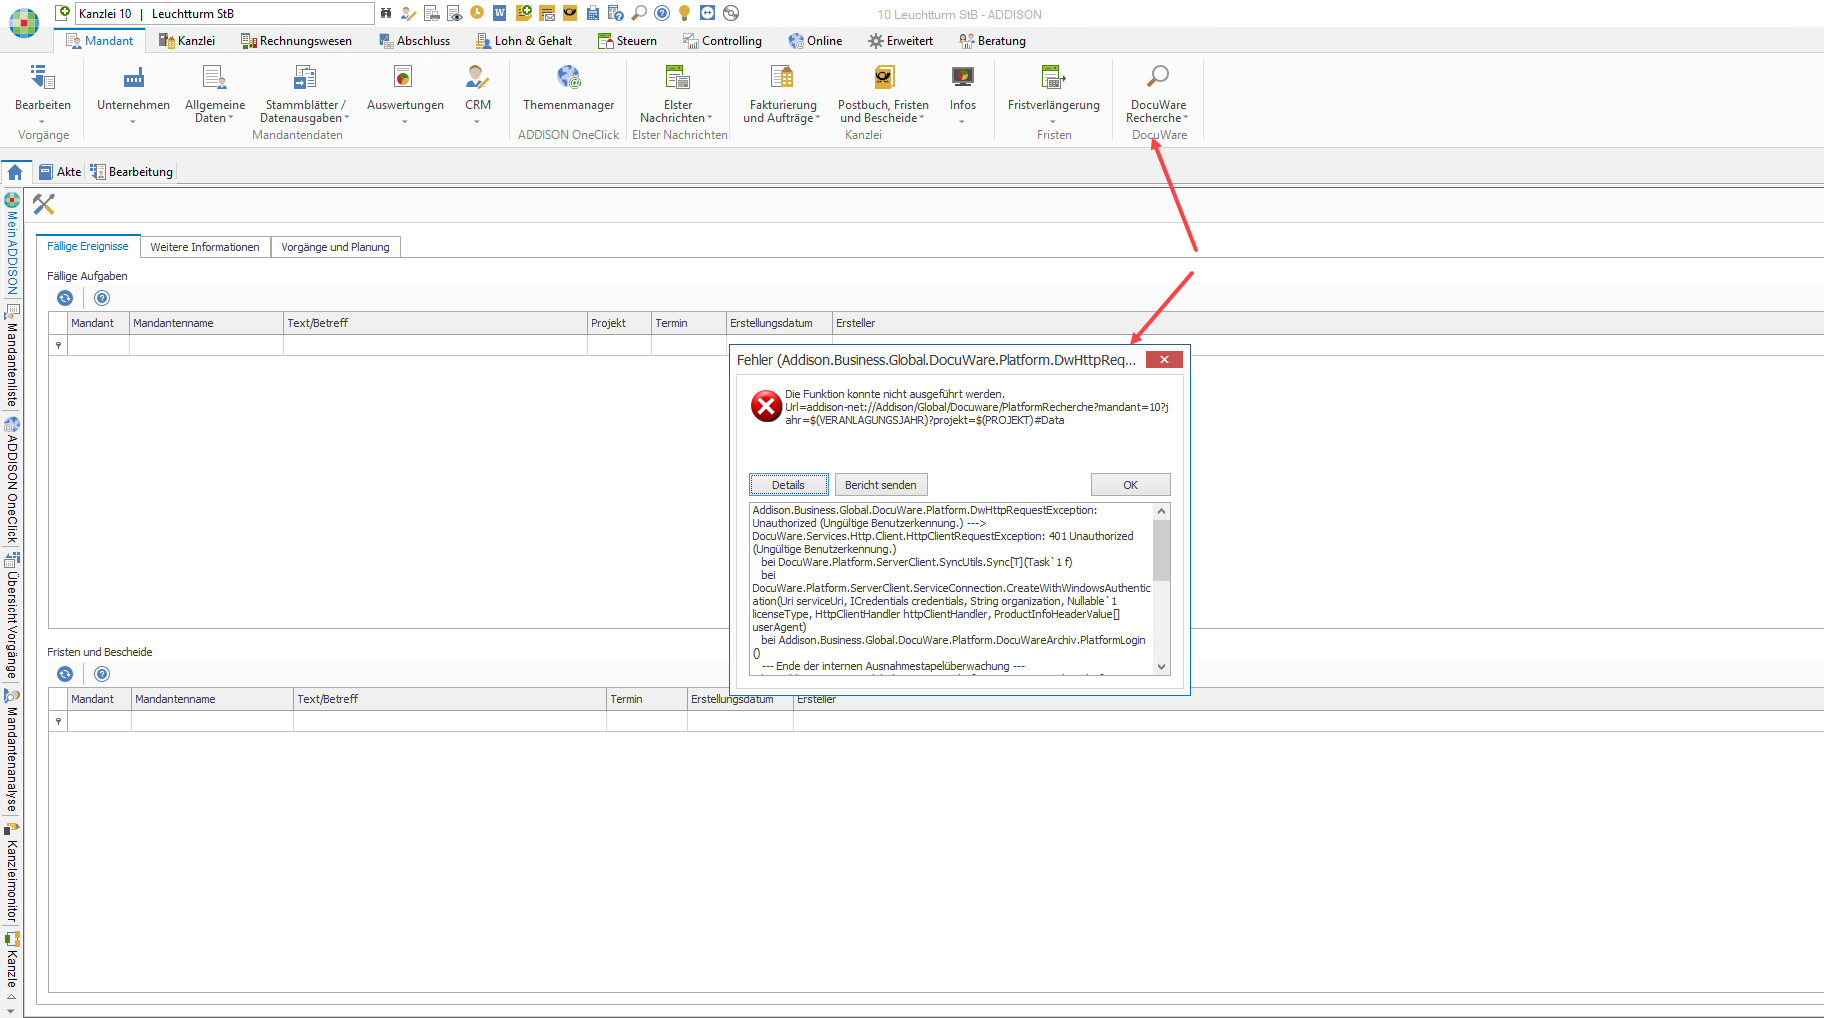Open help for Fristen und Bescheide

coord(102,674)
